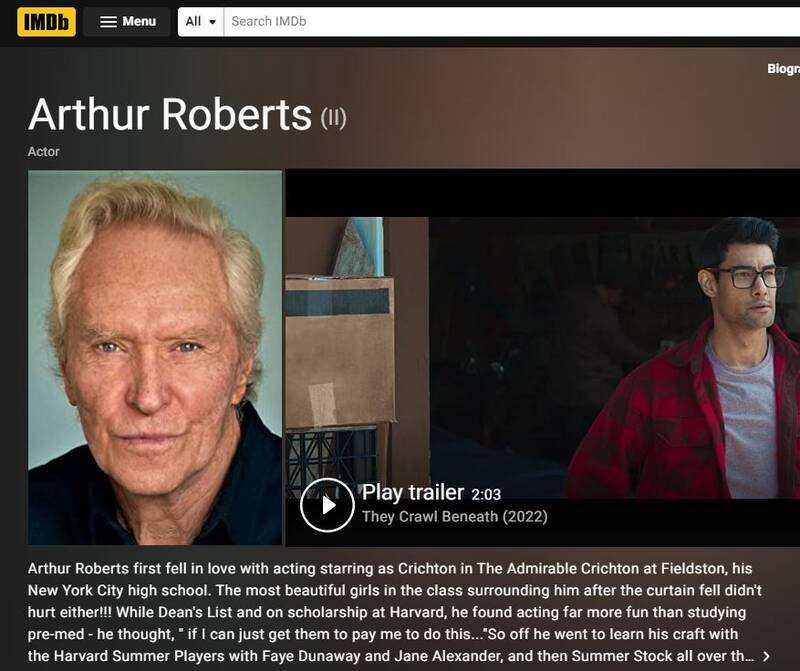Click the Arthur Roberts name heading

pos(170,115)
